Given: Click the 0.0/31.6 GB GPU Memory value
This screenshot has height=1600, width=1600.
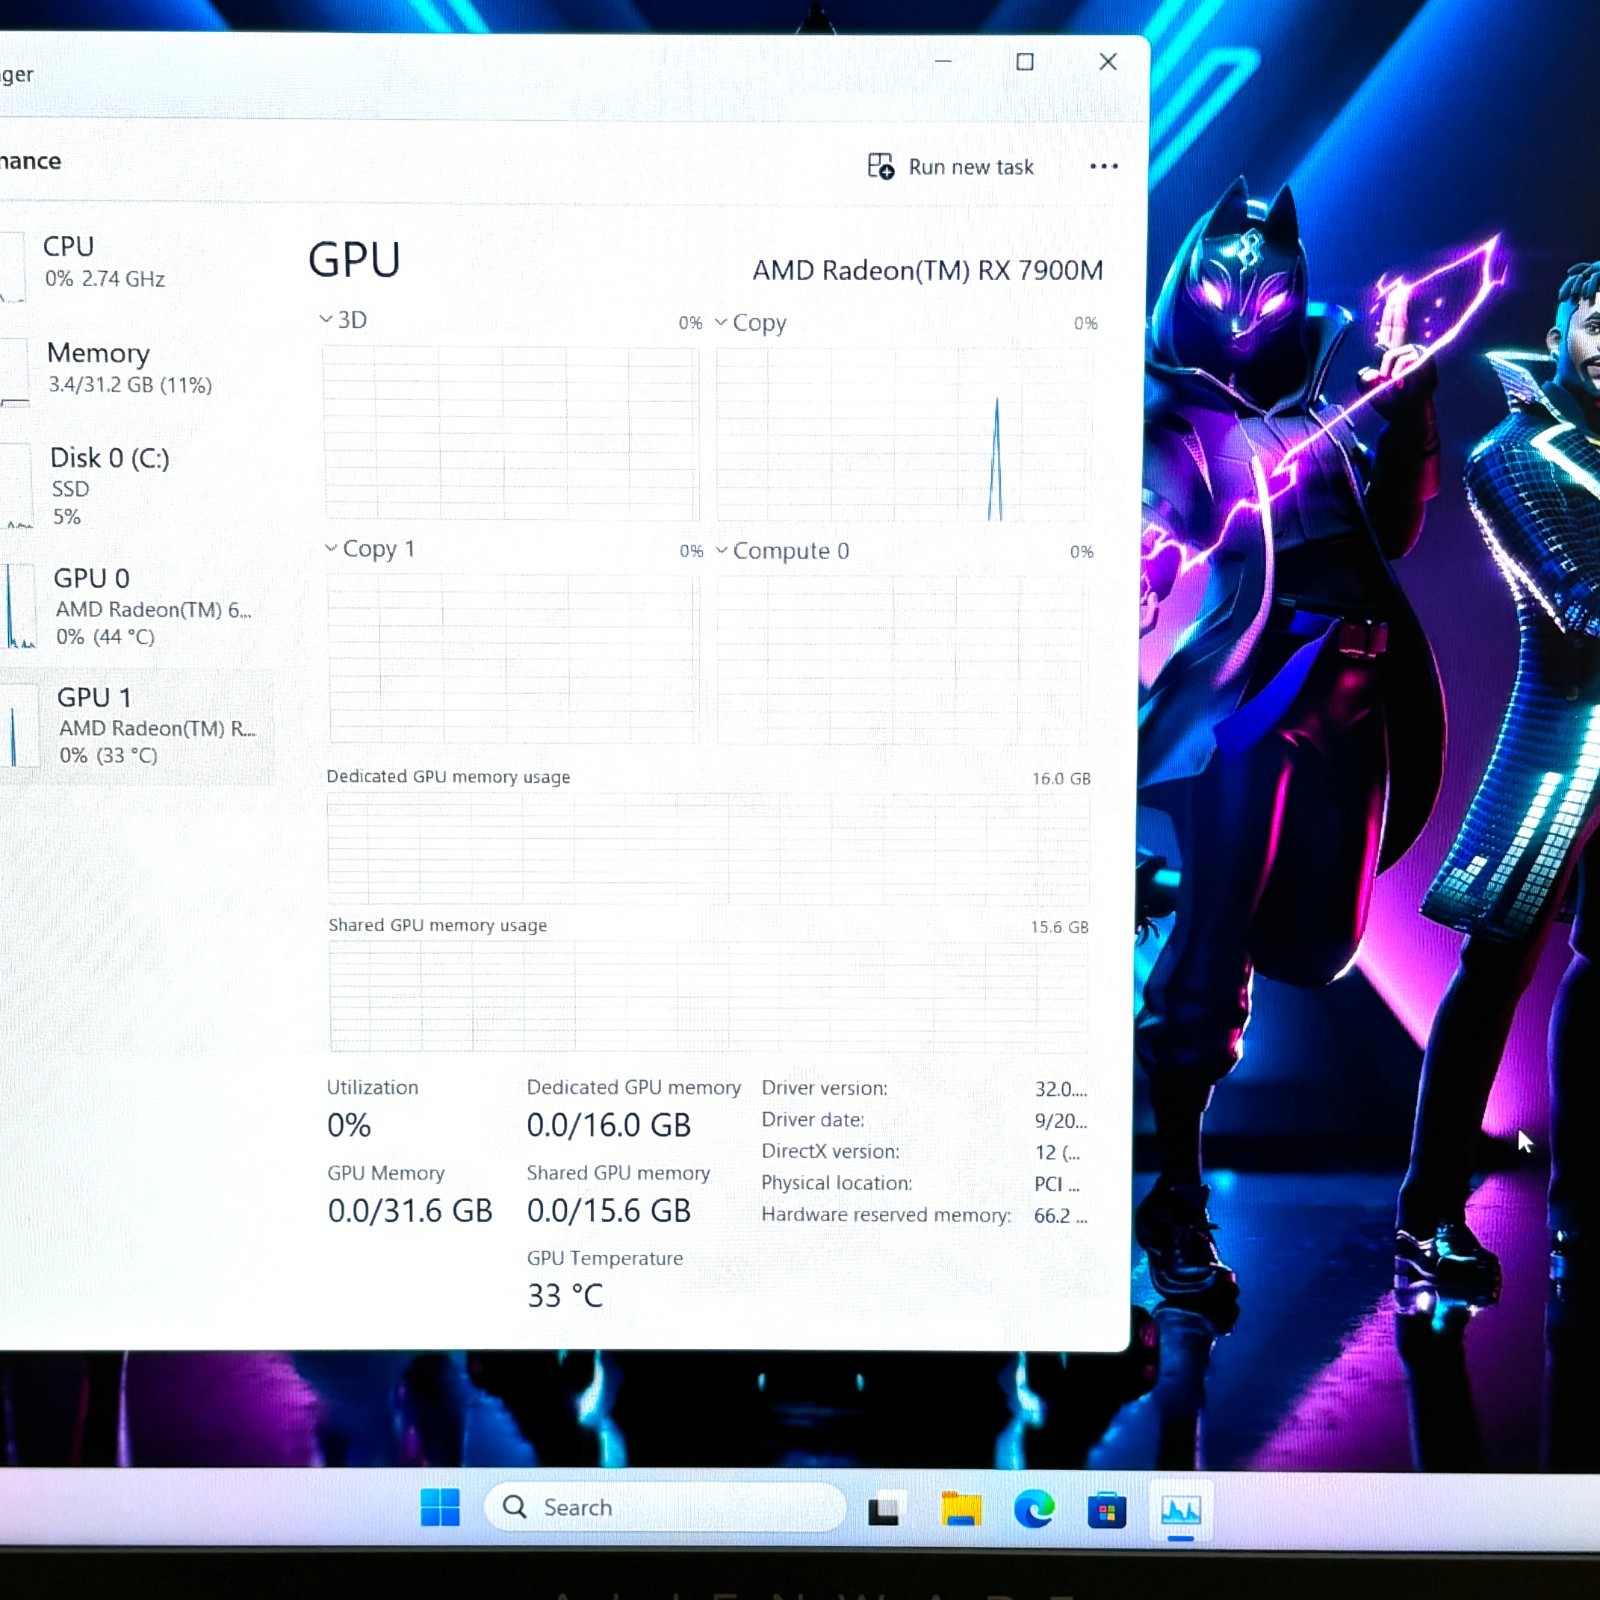Looking at the screenshot, I should pos(410,1211).
